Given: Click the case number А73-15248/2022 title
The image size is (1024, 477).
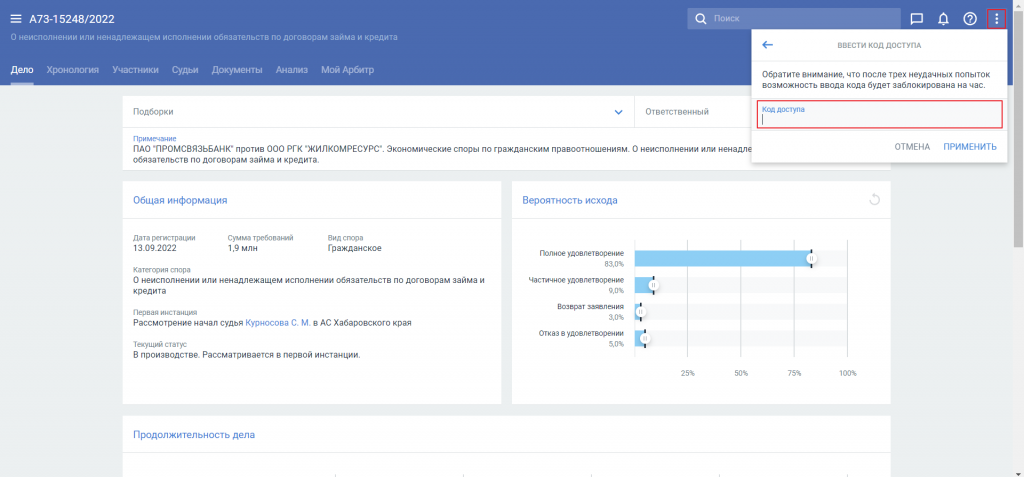Looking at the screenshot, I should [x=72, y=19].
